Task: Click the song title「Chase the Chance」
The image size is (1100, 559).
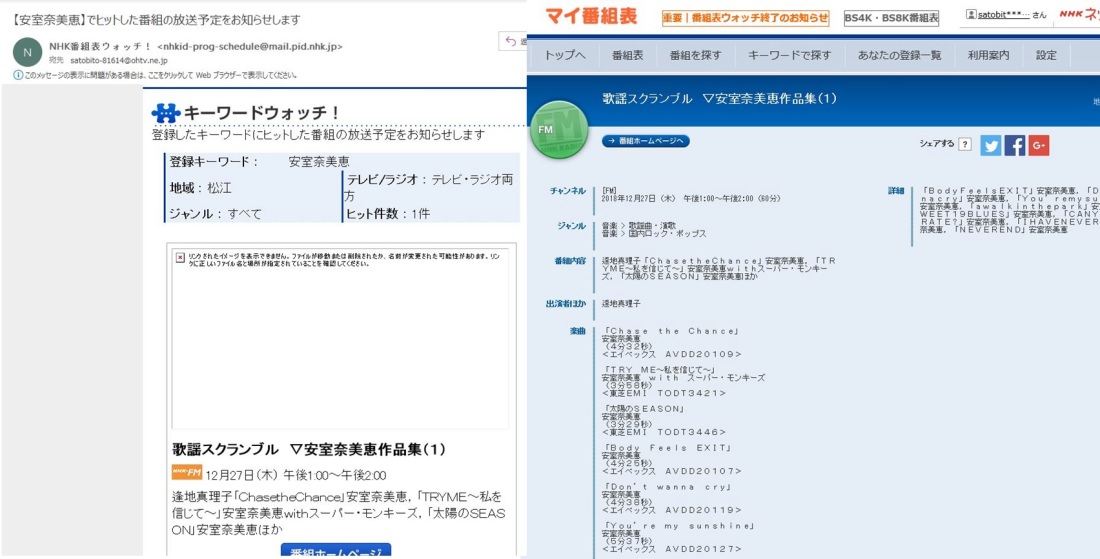Action: [x=673, y=331]
